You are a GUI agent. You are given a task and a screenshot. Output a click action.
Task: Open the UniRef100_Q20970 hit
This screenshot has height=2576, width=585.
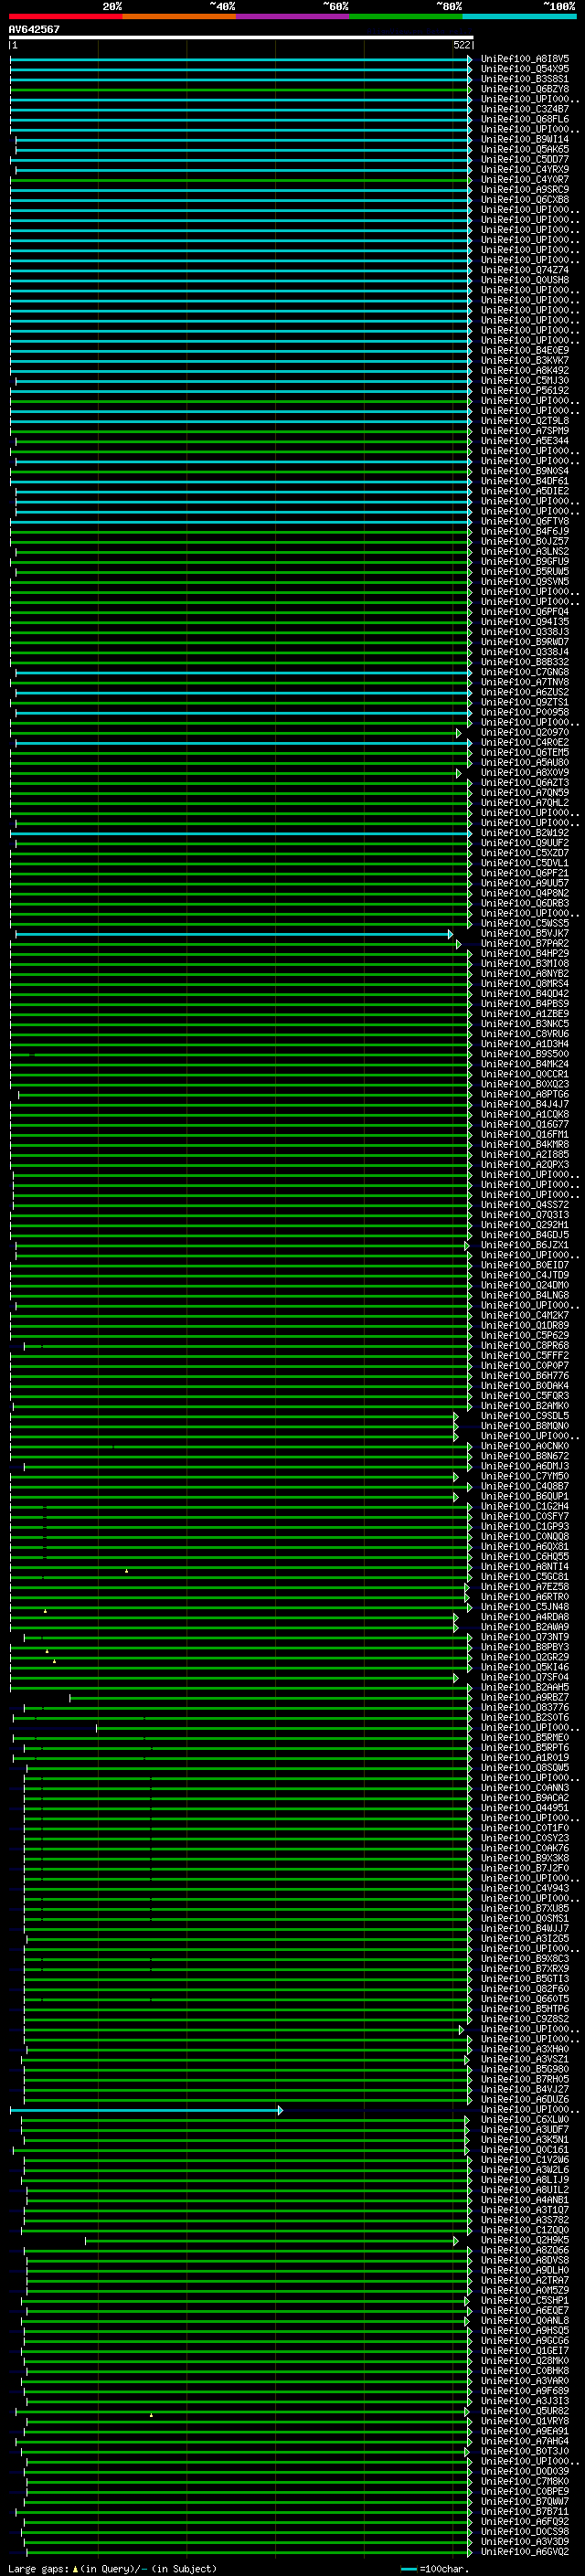pos(525,733)
